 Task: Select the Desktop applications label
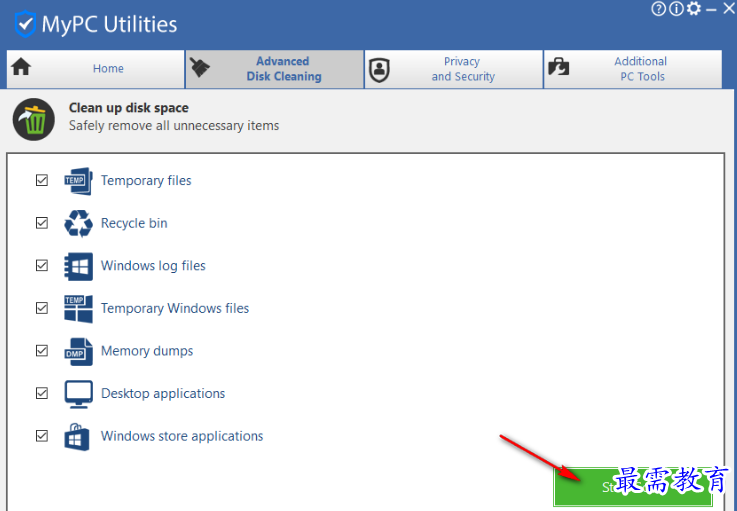point(163,393)
